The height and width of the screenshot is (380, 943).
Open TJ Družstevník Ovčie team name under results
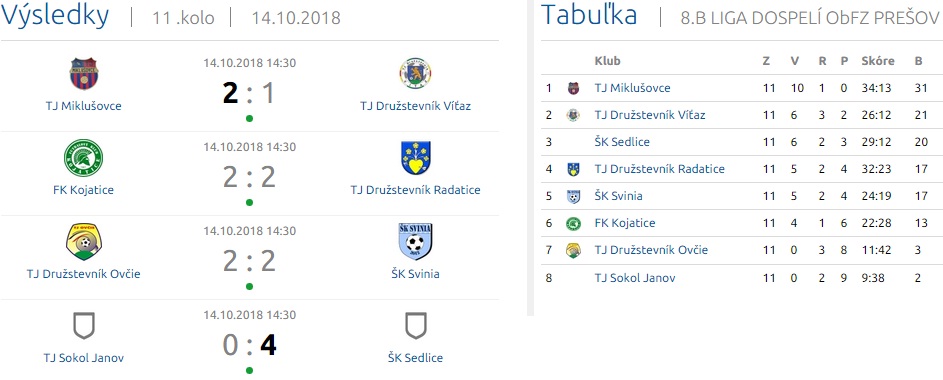84,274
